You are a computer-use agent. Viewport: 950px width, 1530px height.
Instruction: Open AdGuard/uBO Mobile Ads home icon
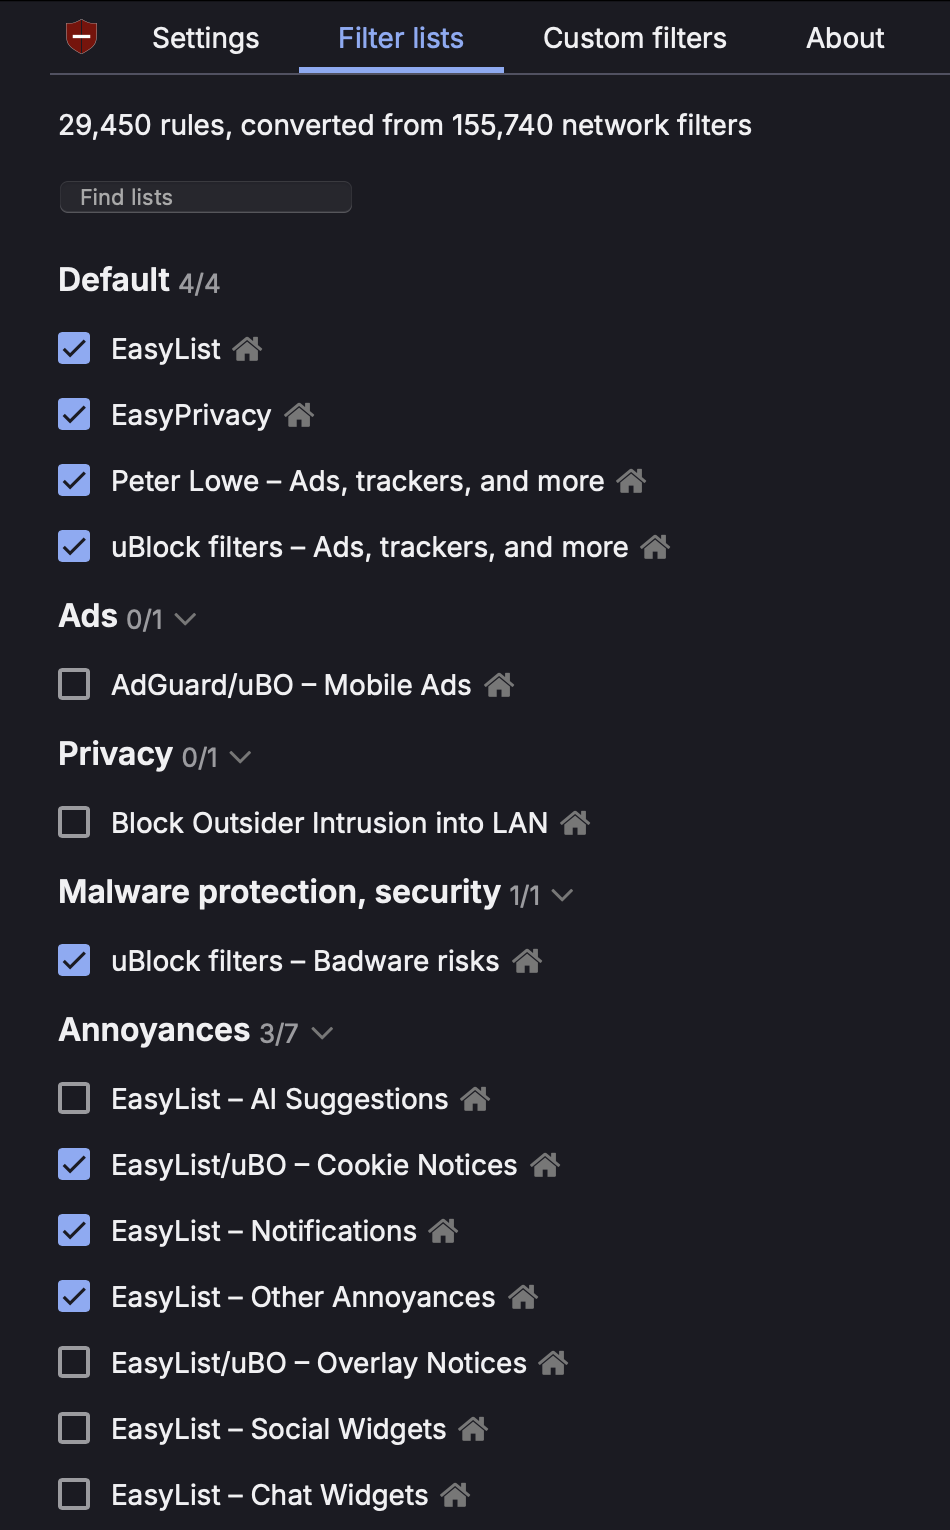click(x=500, y=684)
